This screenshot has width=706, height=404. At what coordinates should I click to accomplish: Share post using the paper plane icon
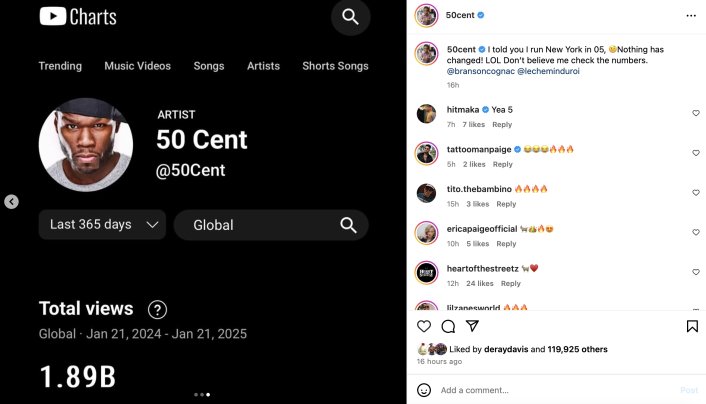(x=472, y=326)
